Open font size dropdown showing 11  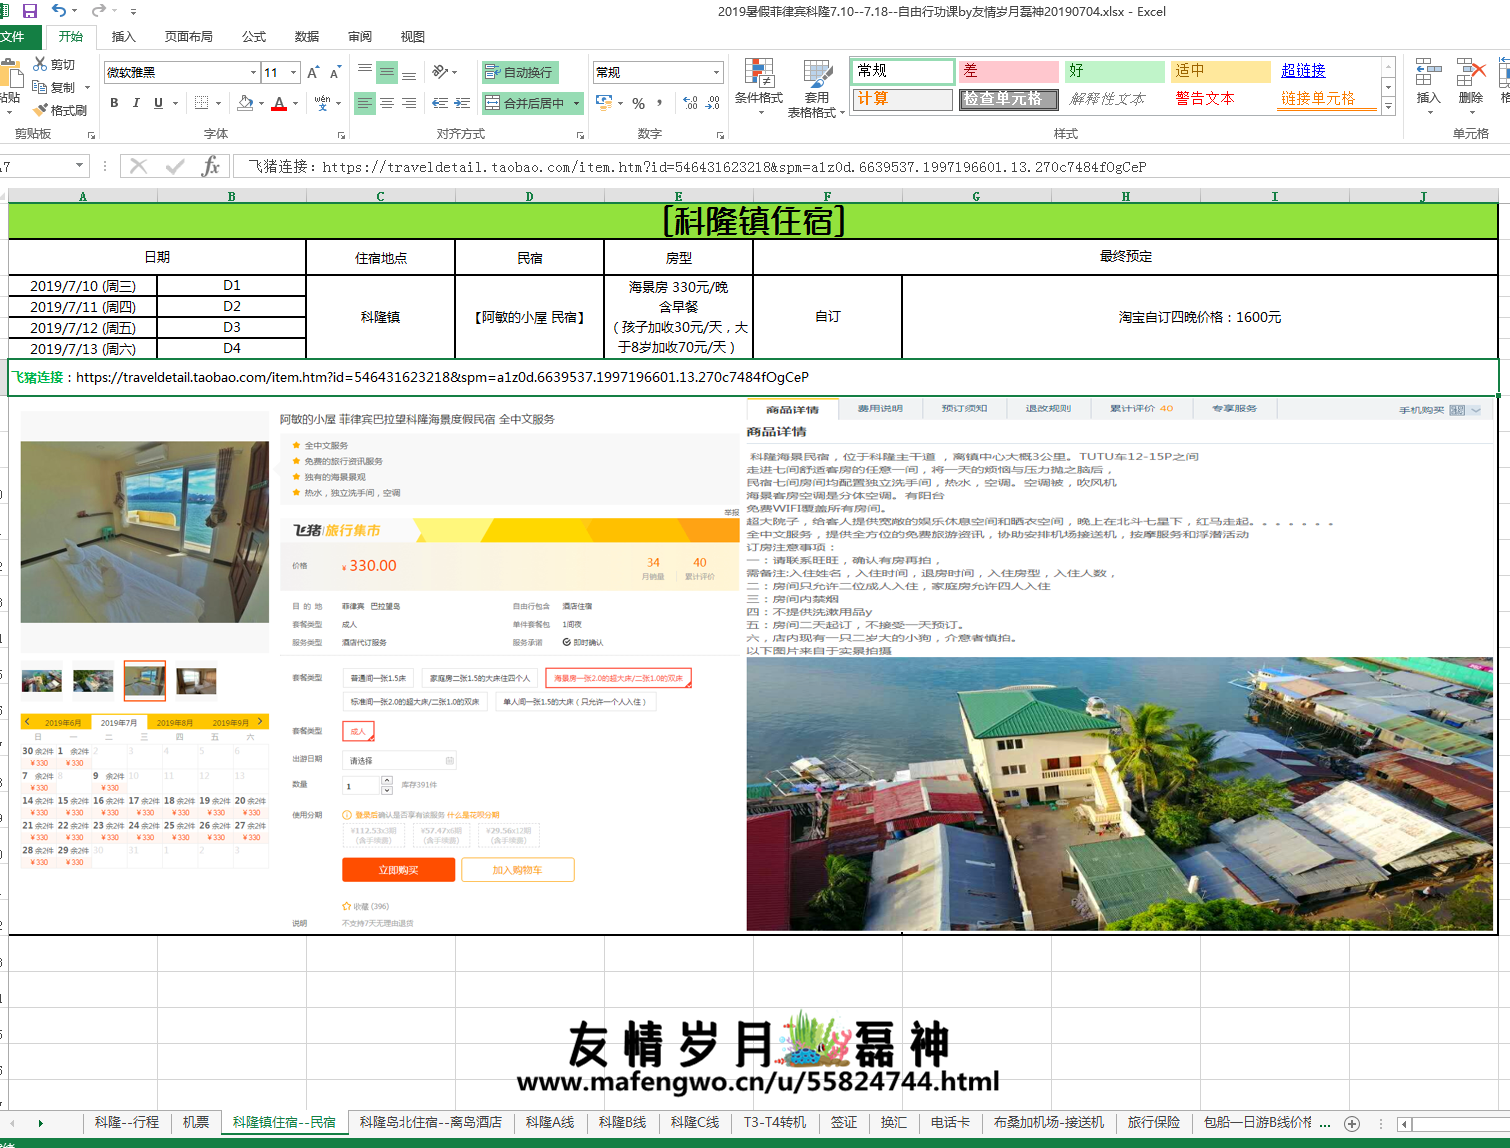pos(293,72)
